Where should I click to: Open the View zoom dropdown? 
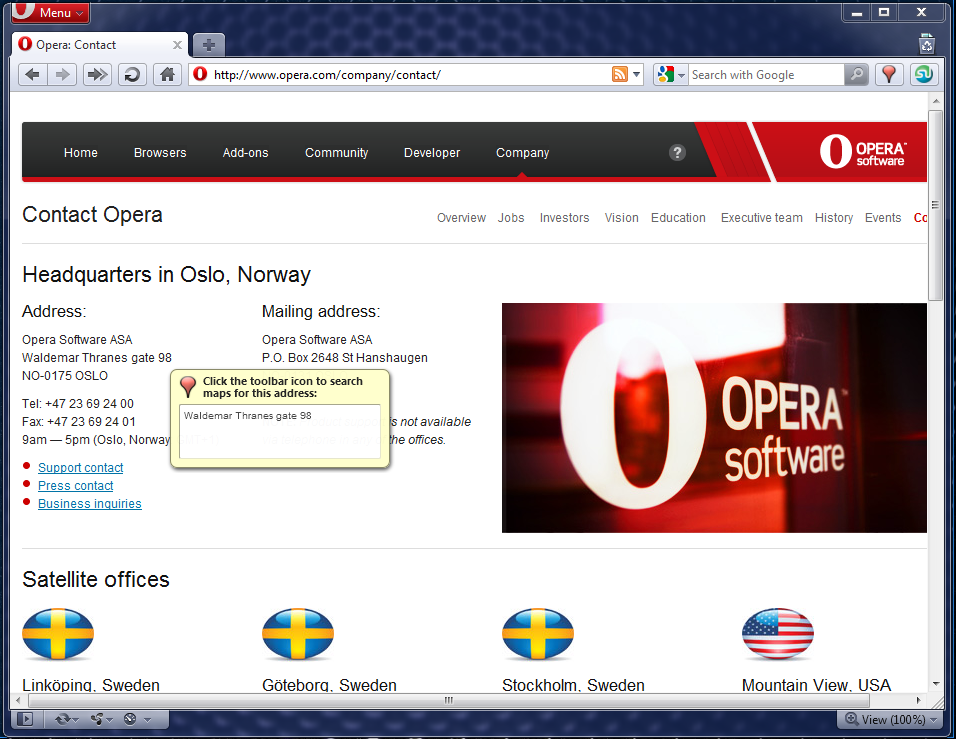pyautogui.click(x=891, y=719)
